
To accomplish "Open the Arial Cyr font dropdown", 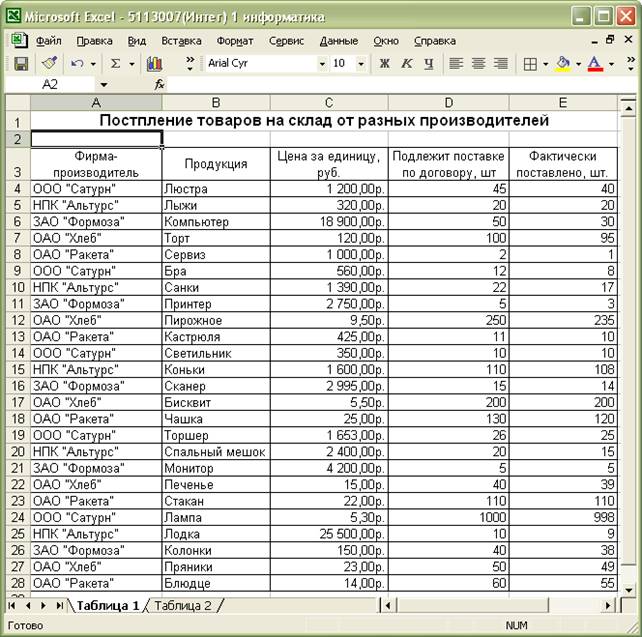I will 322,63.
